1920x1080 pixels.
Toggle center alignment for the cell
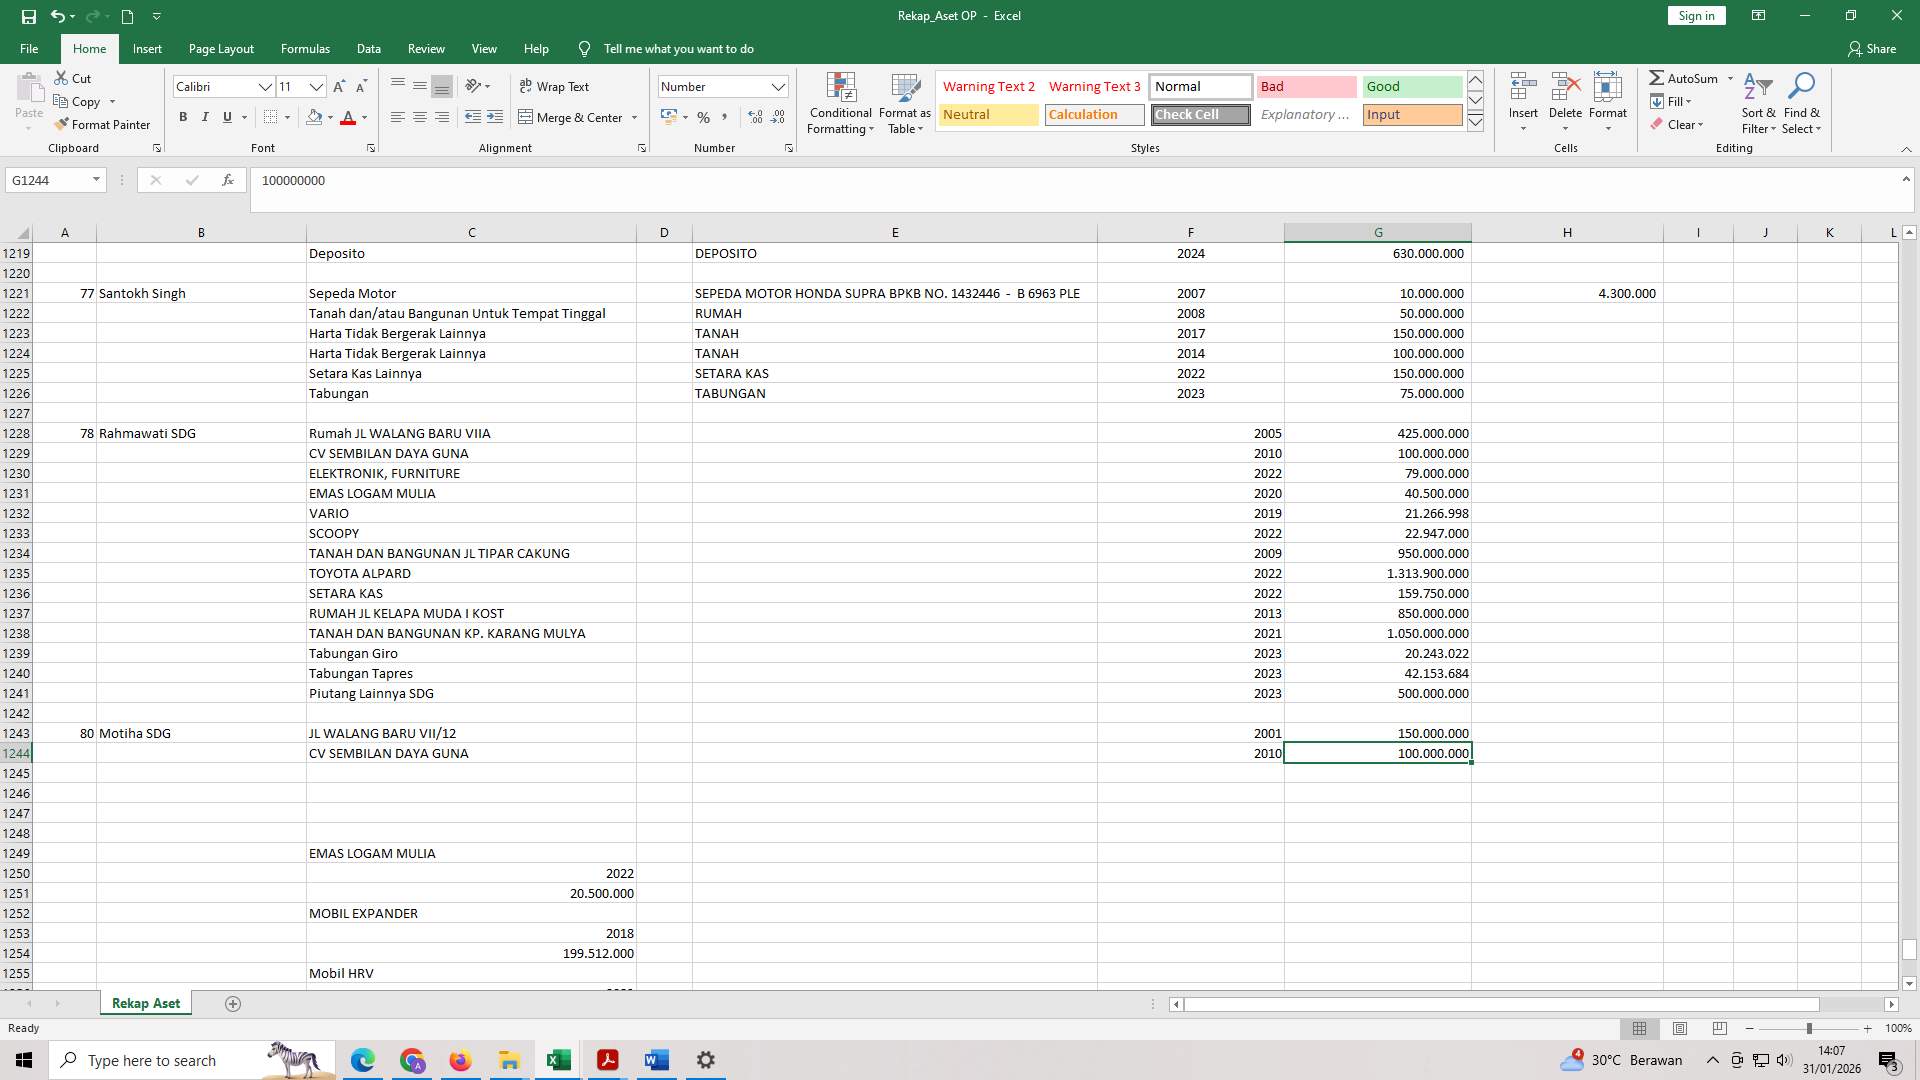(419, 117)
